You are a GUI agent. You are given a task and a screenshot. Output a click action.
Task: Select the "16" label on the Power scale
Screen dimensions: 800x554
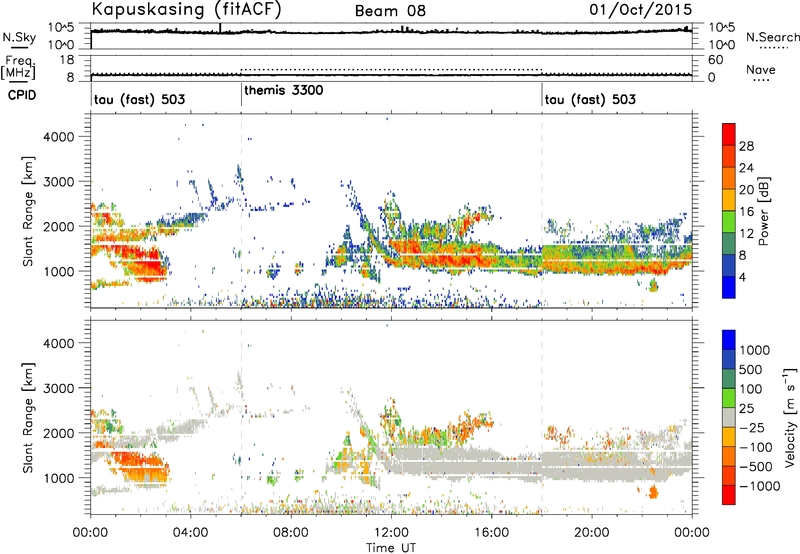pyautogui.click(x=746, y=212)
